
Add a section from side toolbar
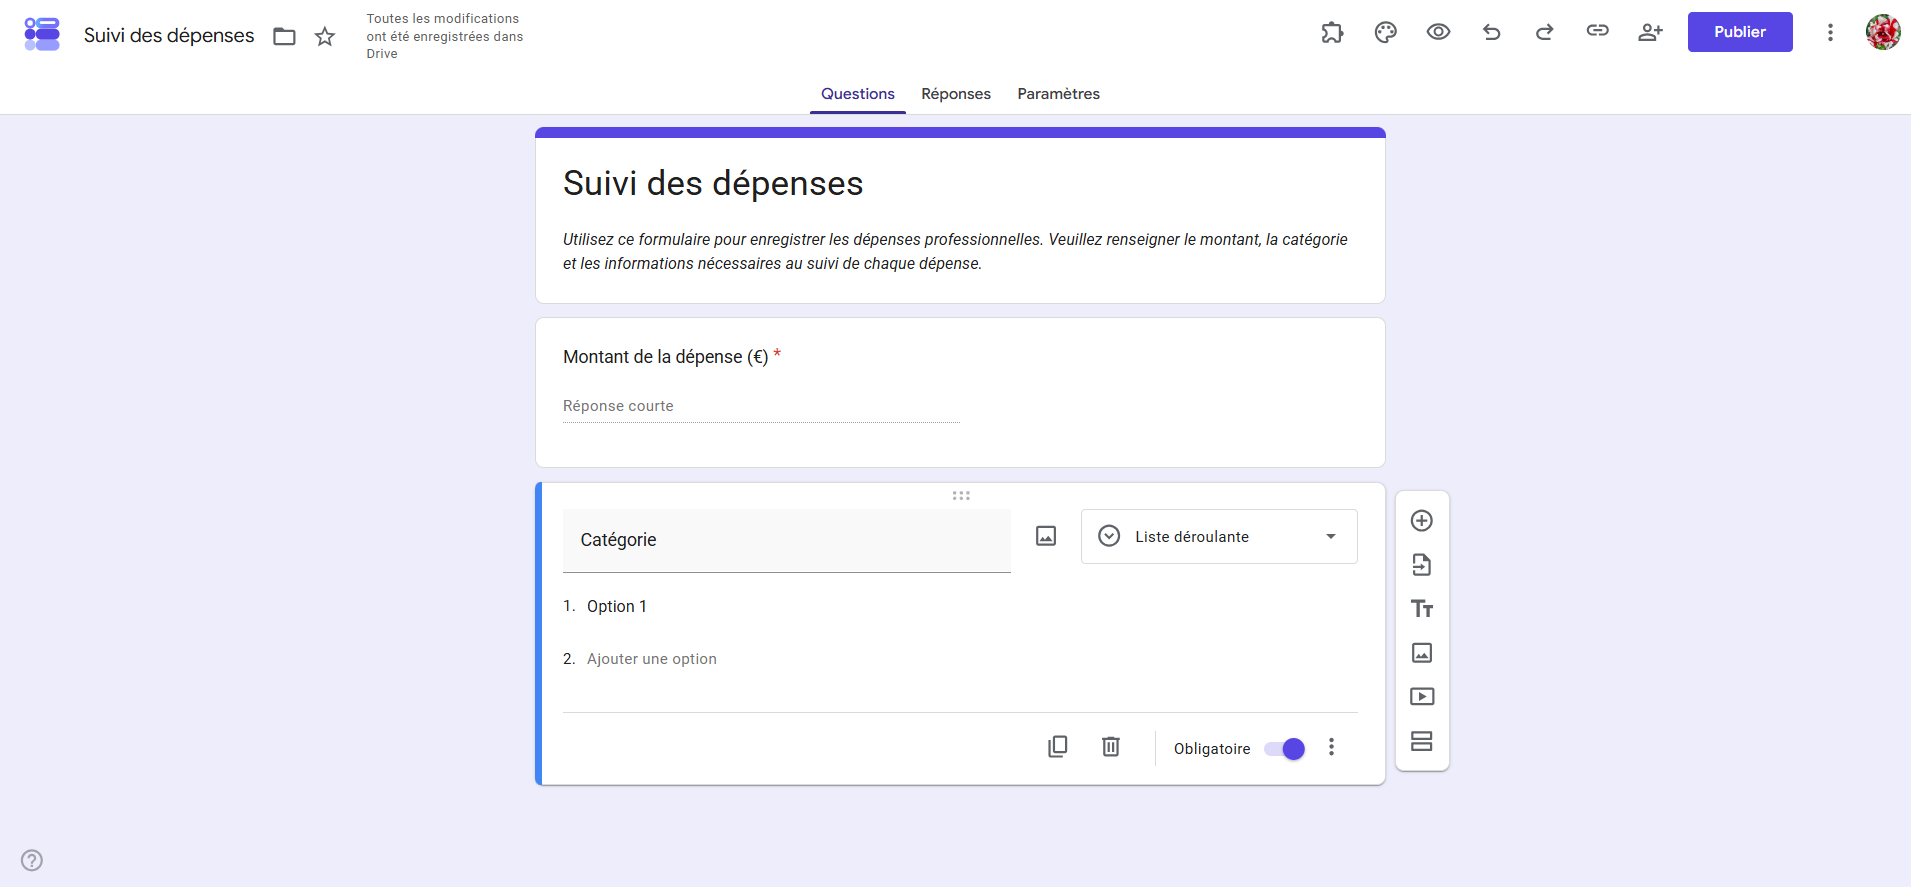[1421, 741]
